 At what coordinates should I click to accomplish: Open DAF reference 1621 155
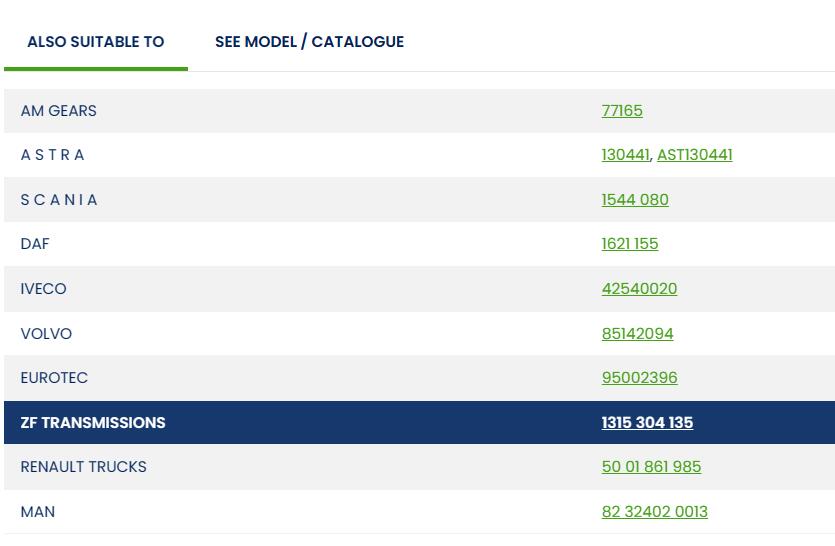(x=630, y=244)
